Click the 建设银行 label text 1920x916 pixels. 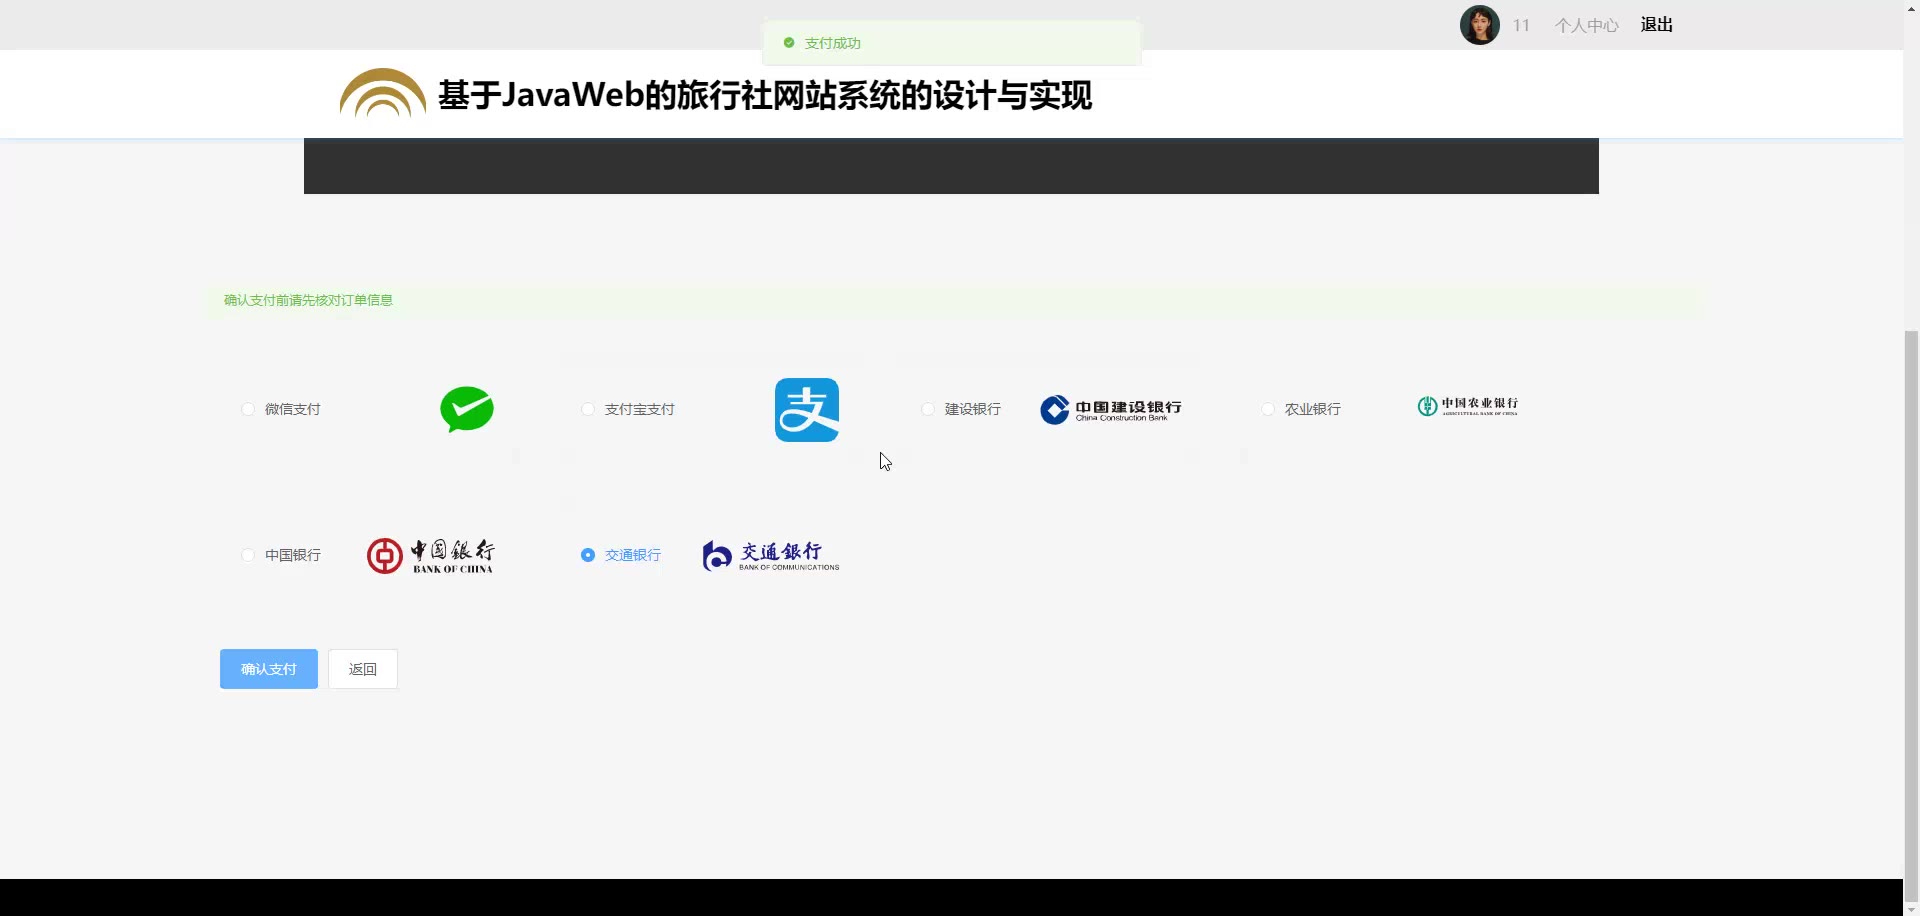(973, 409)
